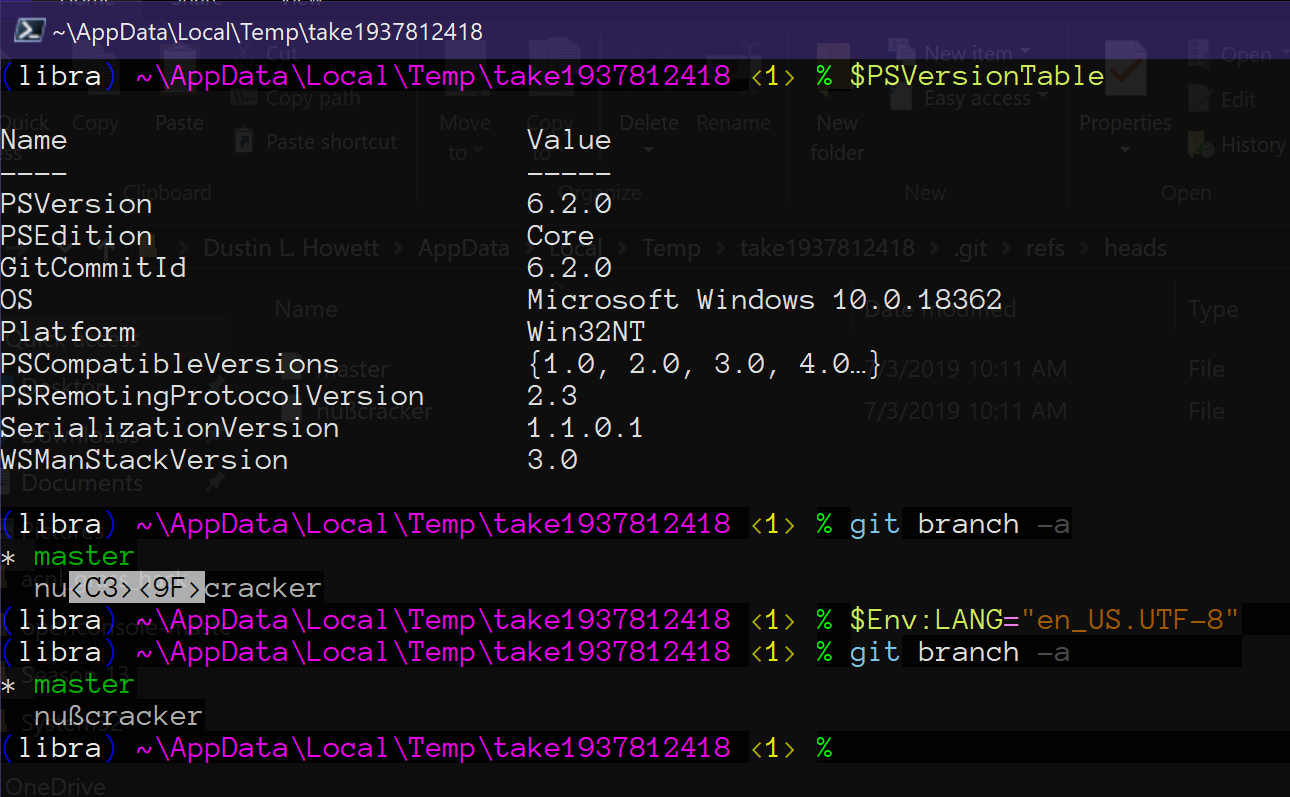Select the $PSVersionTable command text
The image size is (1290, 797).
click(977, 76)
